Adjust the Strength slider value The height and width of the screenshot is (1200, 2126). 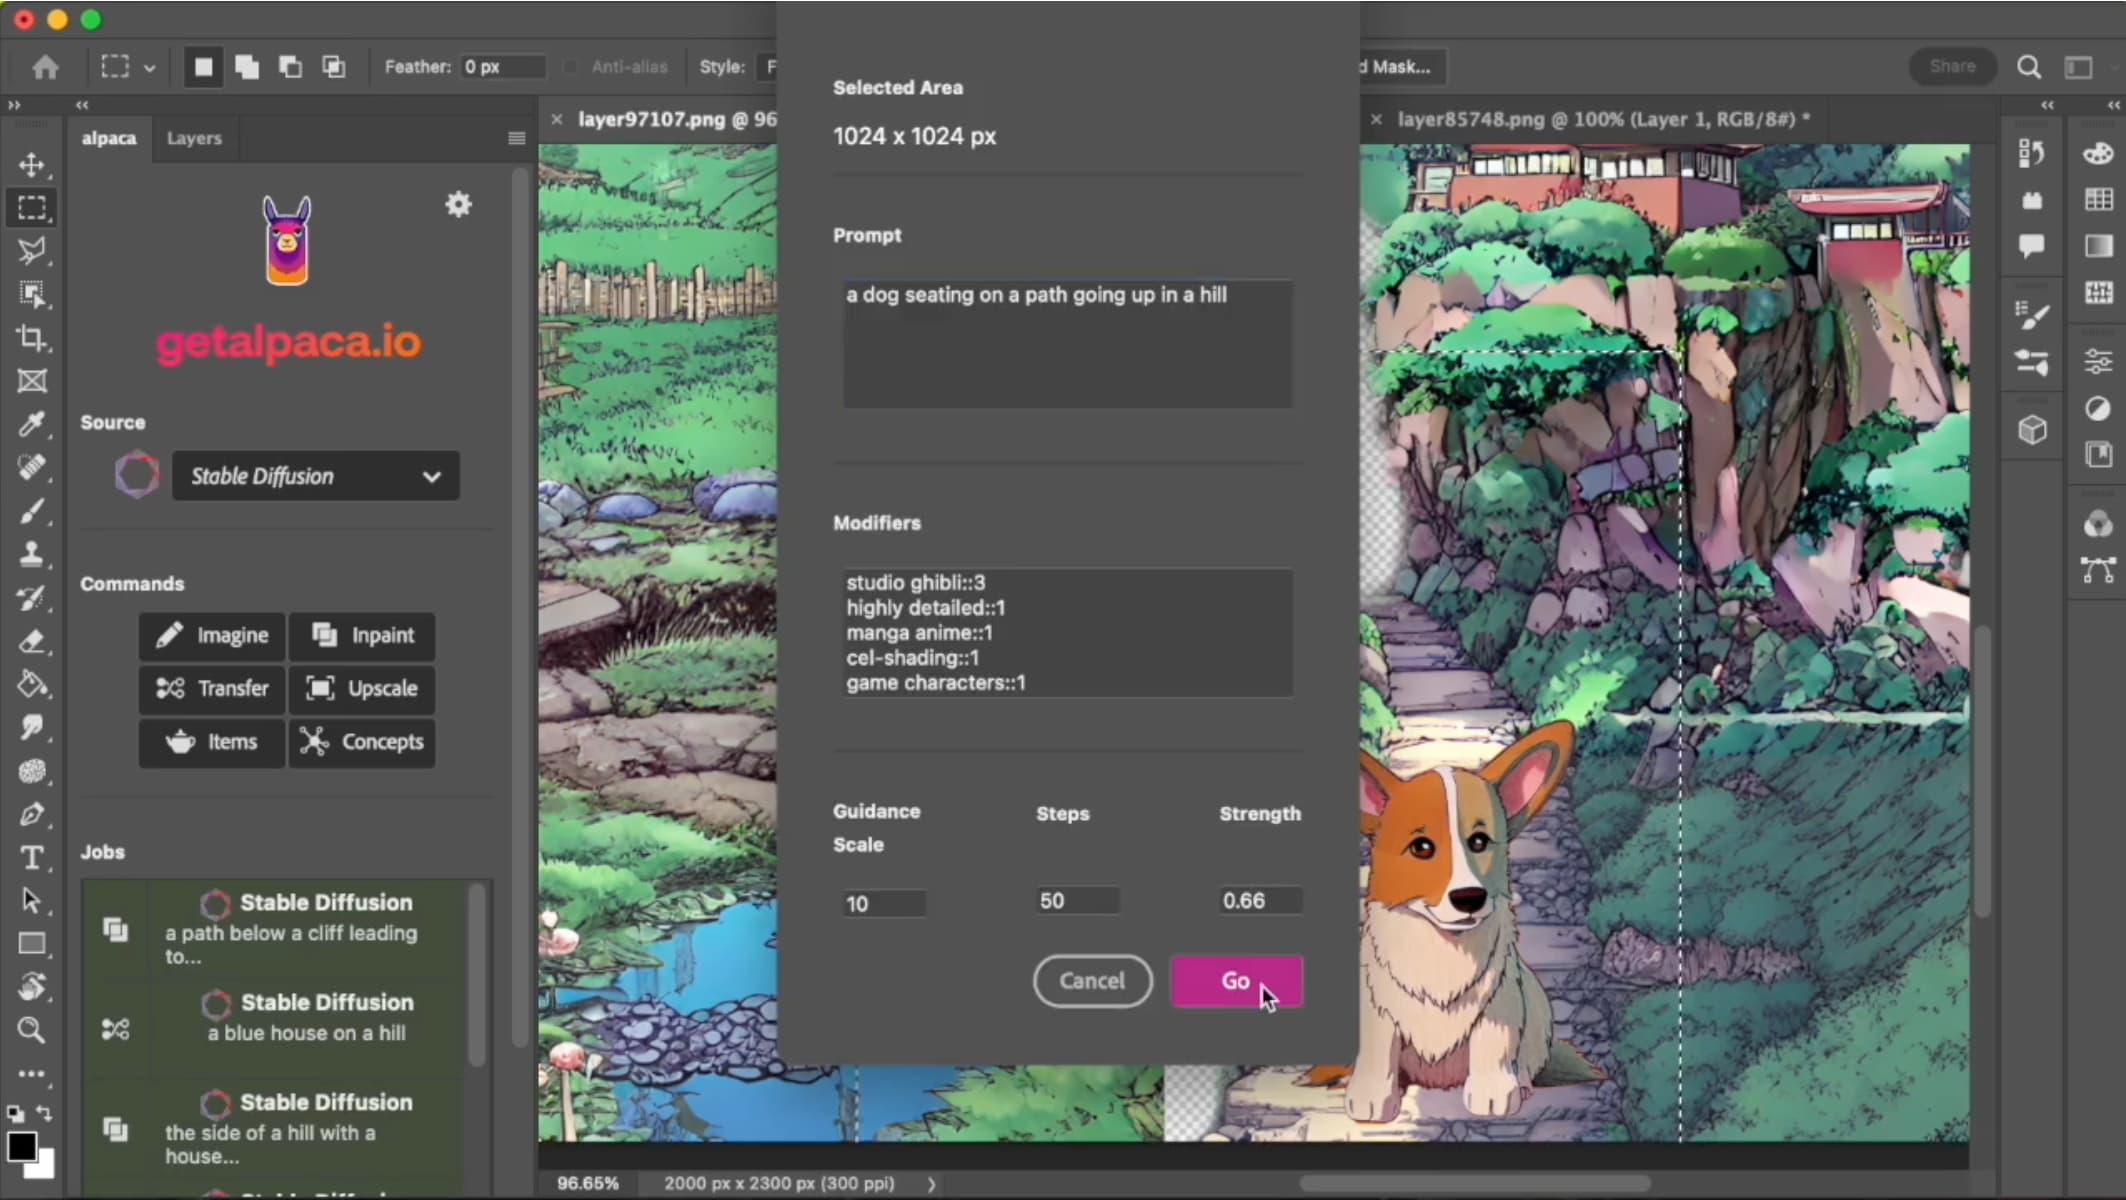[x=1259, y=901]
